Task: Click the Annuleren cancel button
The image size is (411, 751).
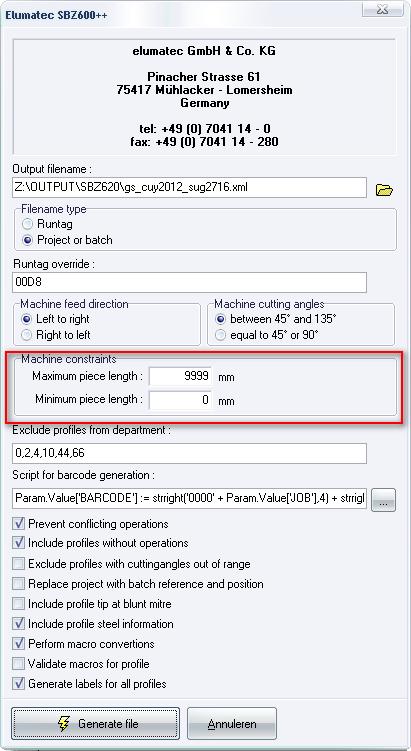Action: point(232,724)
